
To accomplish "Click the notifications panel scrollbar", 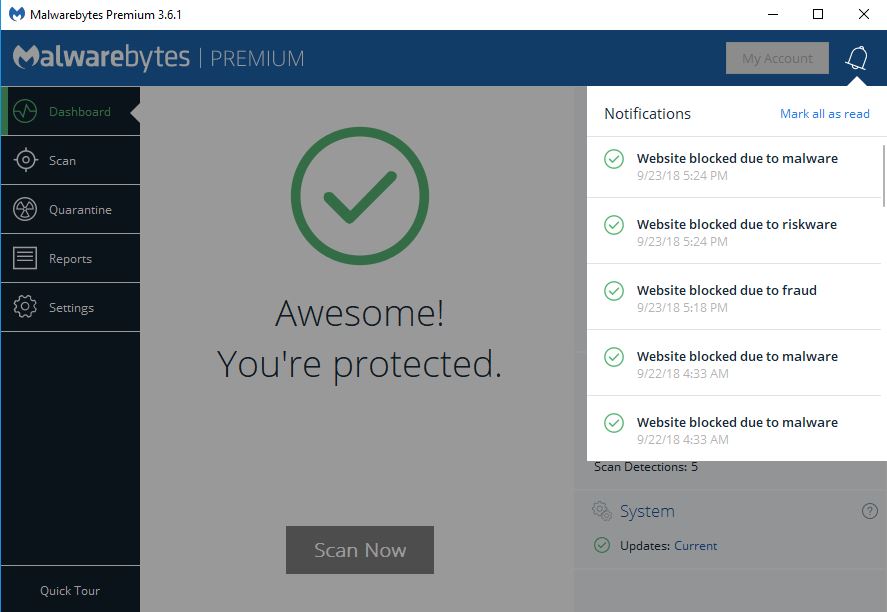I will [884, 176].
